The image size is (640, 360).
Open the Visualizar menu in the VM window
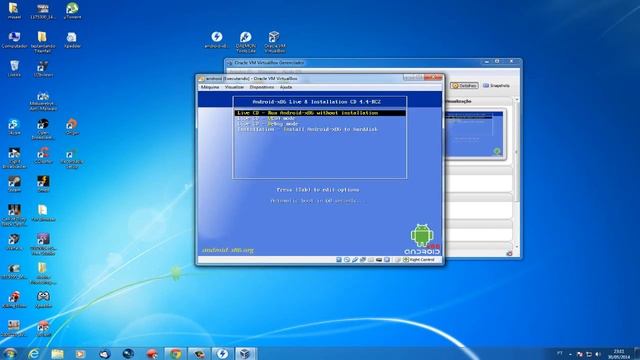[x=234, y=87]
